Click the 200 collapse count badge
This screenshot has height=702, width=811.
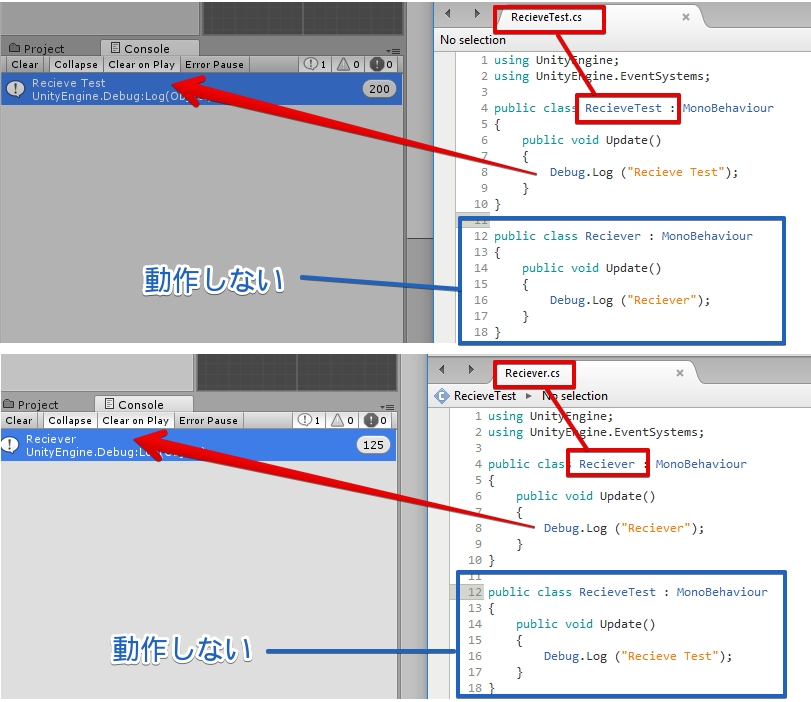tap(379, 89)
